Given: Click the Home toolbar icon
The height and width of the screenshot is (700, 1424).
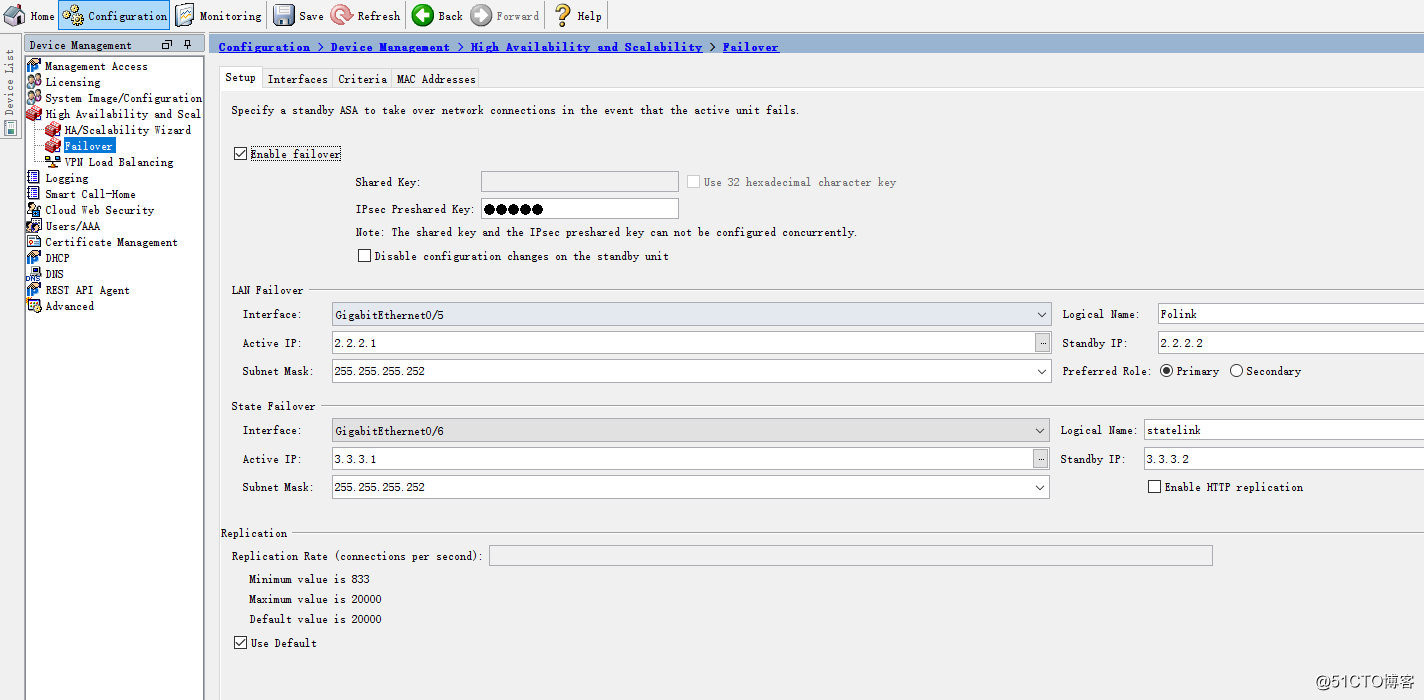Looking at the screenshot, I should click(15, 15).
